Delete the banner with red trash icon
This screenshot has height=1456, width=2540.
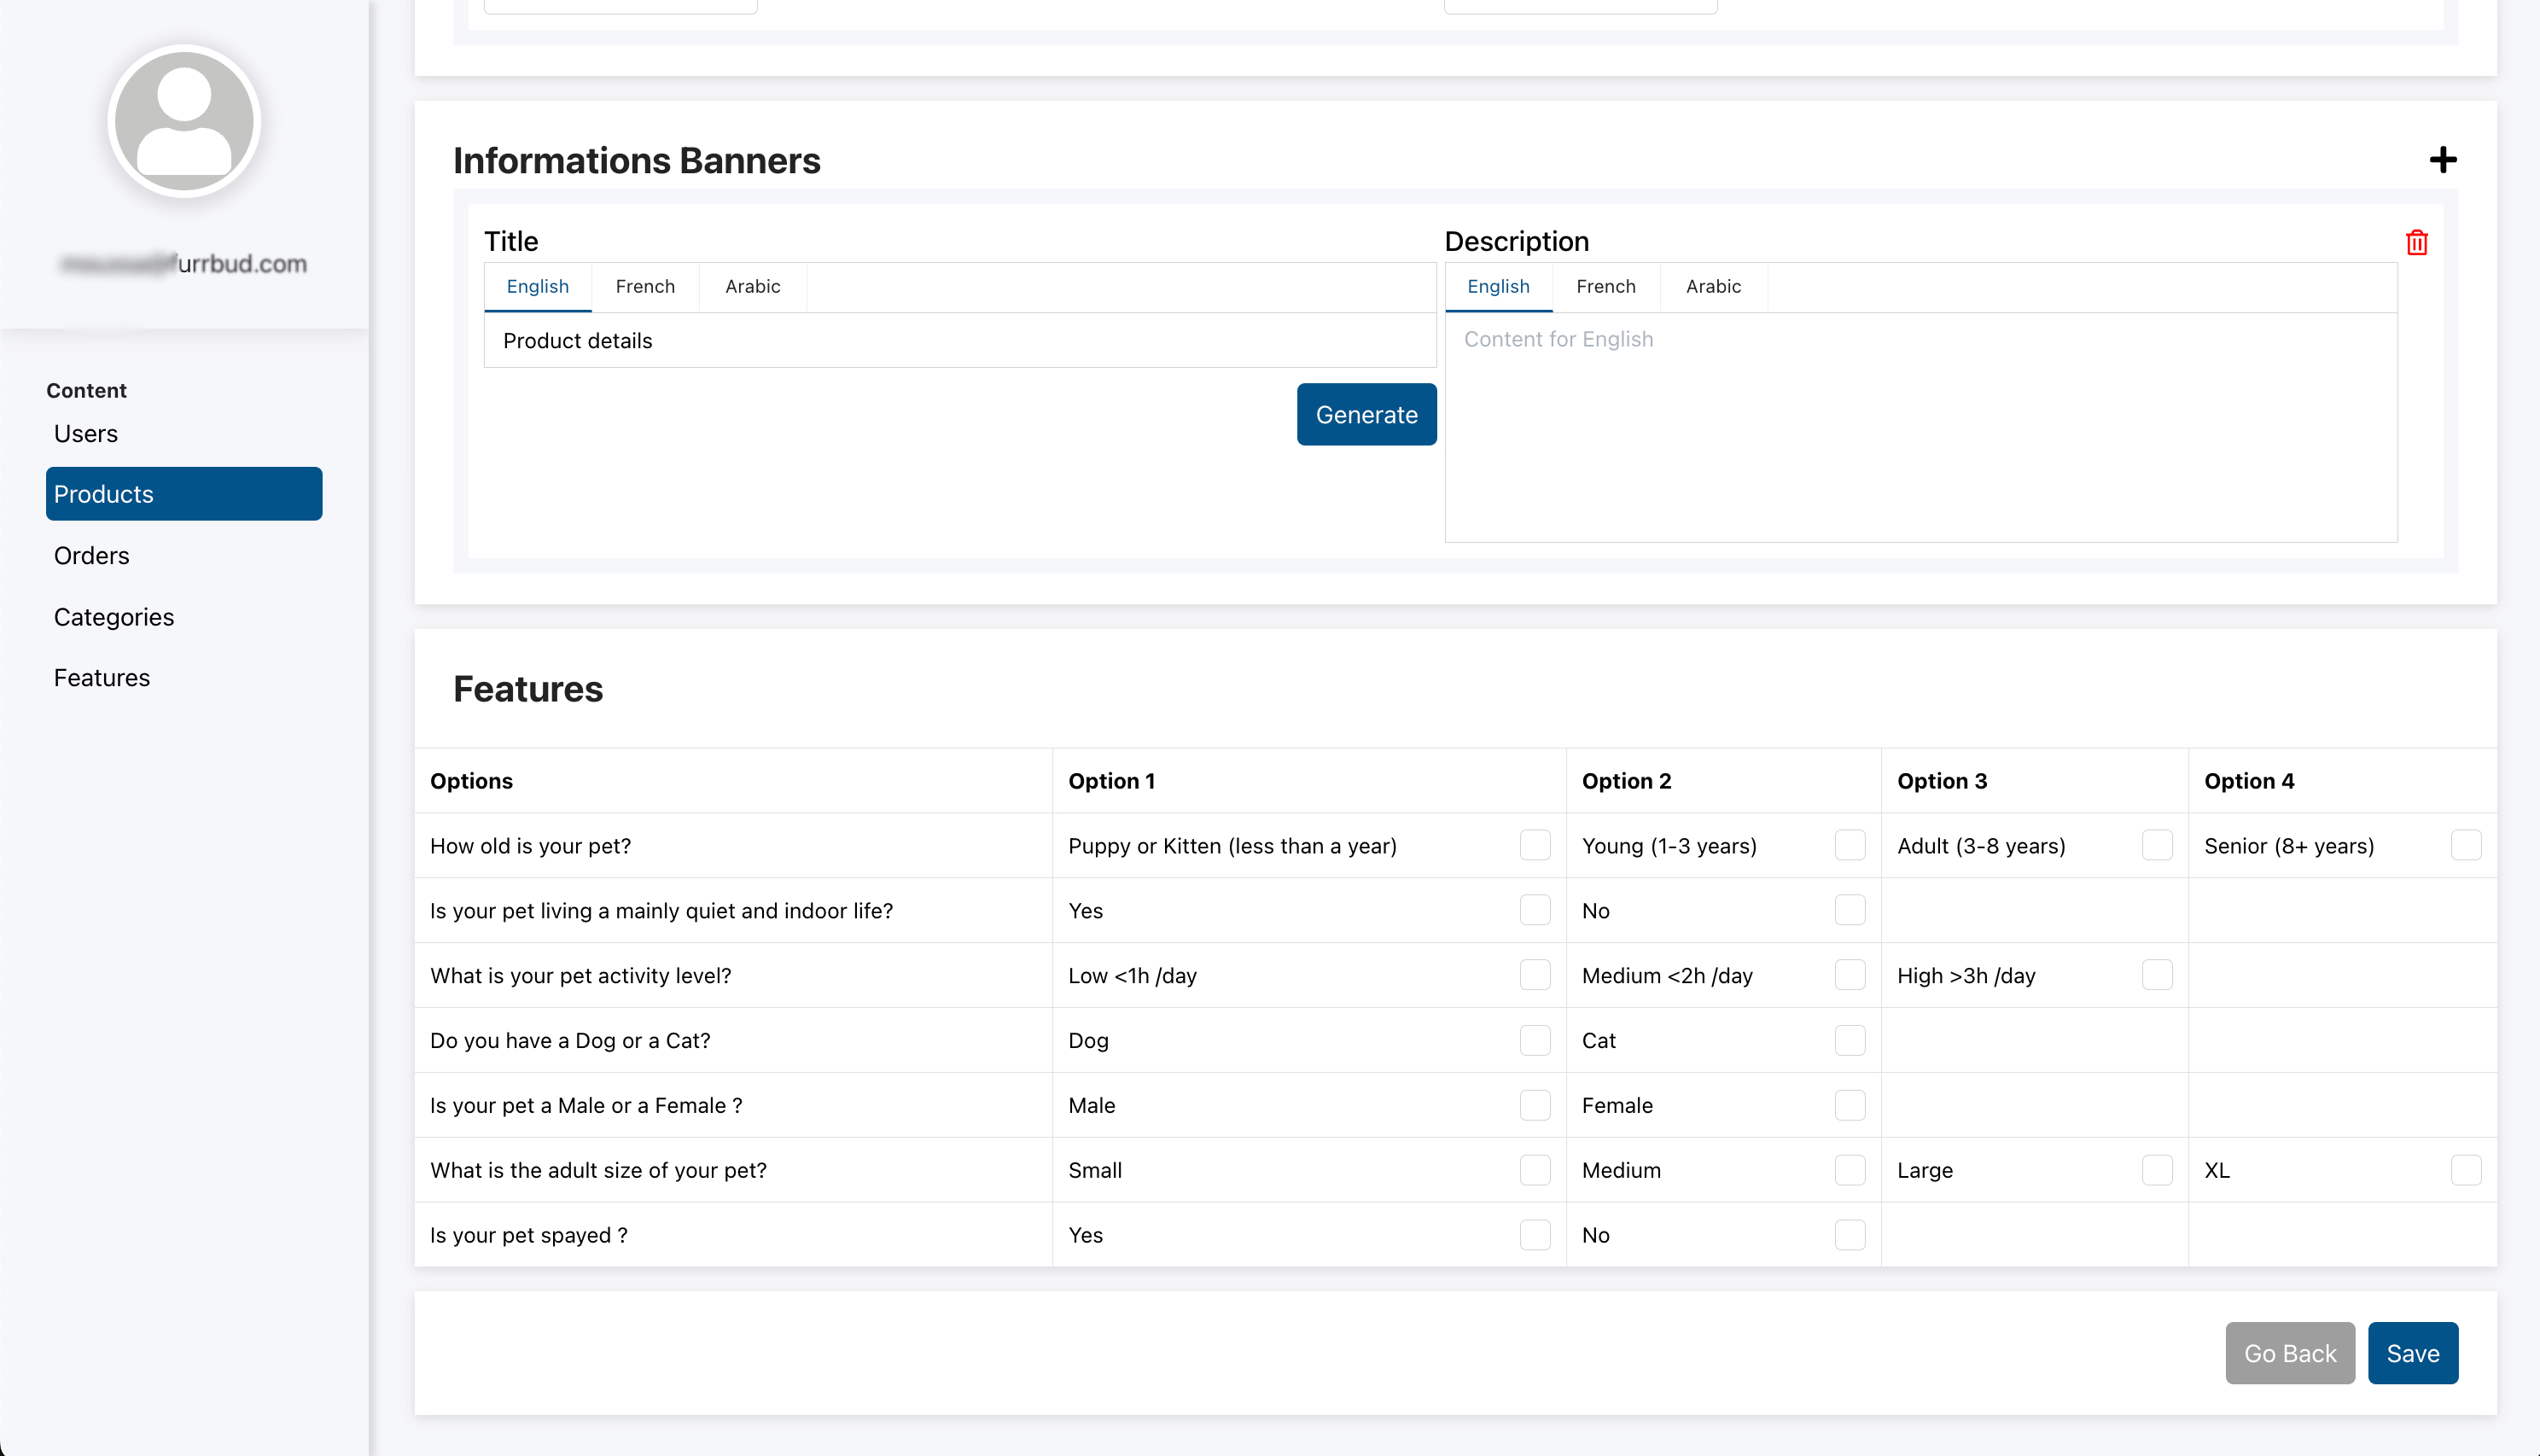[2416, 242]
